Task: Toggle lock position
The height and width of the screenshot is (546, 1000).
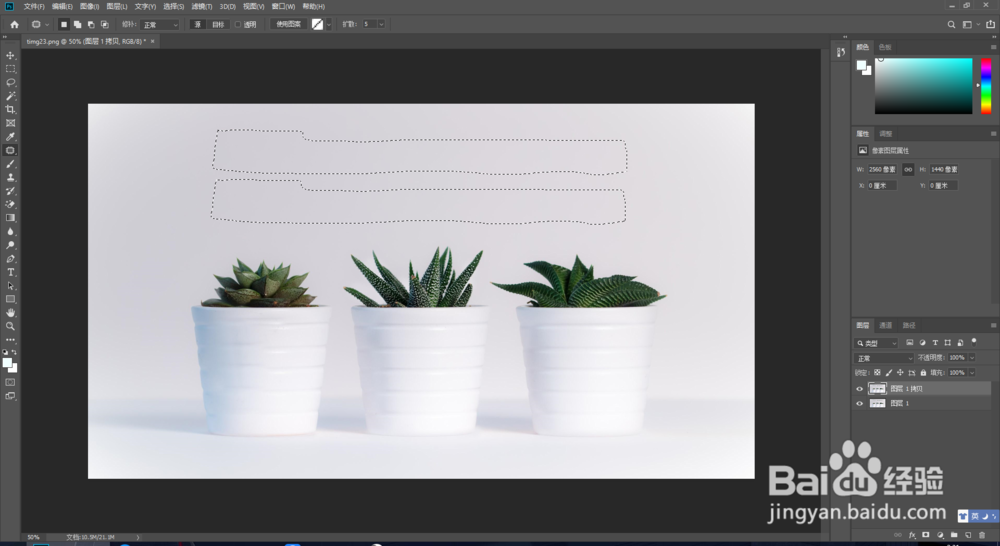Action: point(901,373)
